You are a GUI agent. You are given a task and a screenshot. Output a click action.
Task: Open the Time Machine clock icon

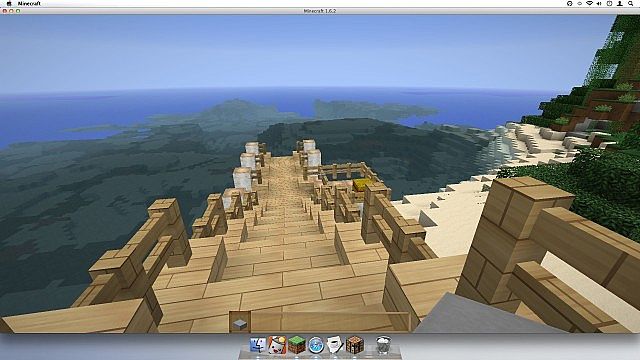(609, 3)
